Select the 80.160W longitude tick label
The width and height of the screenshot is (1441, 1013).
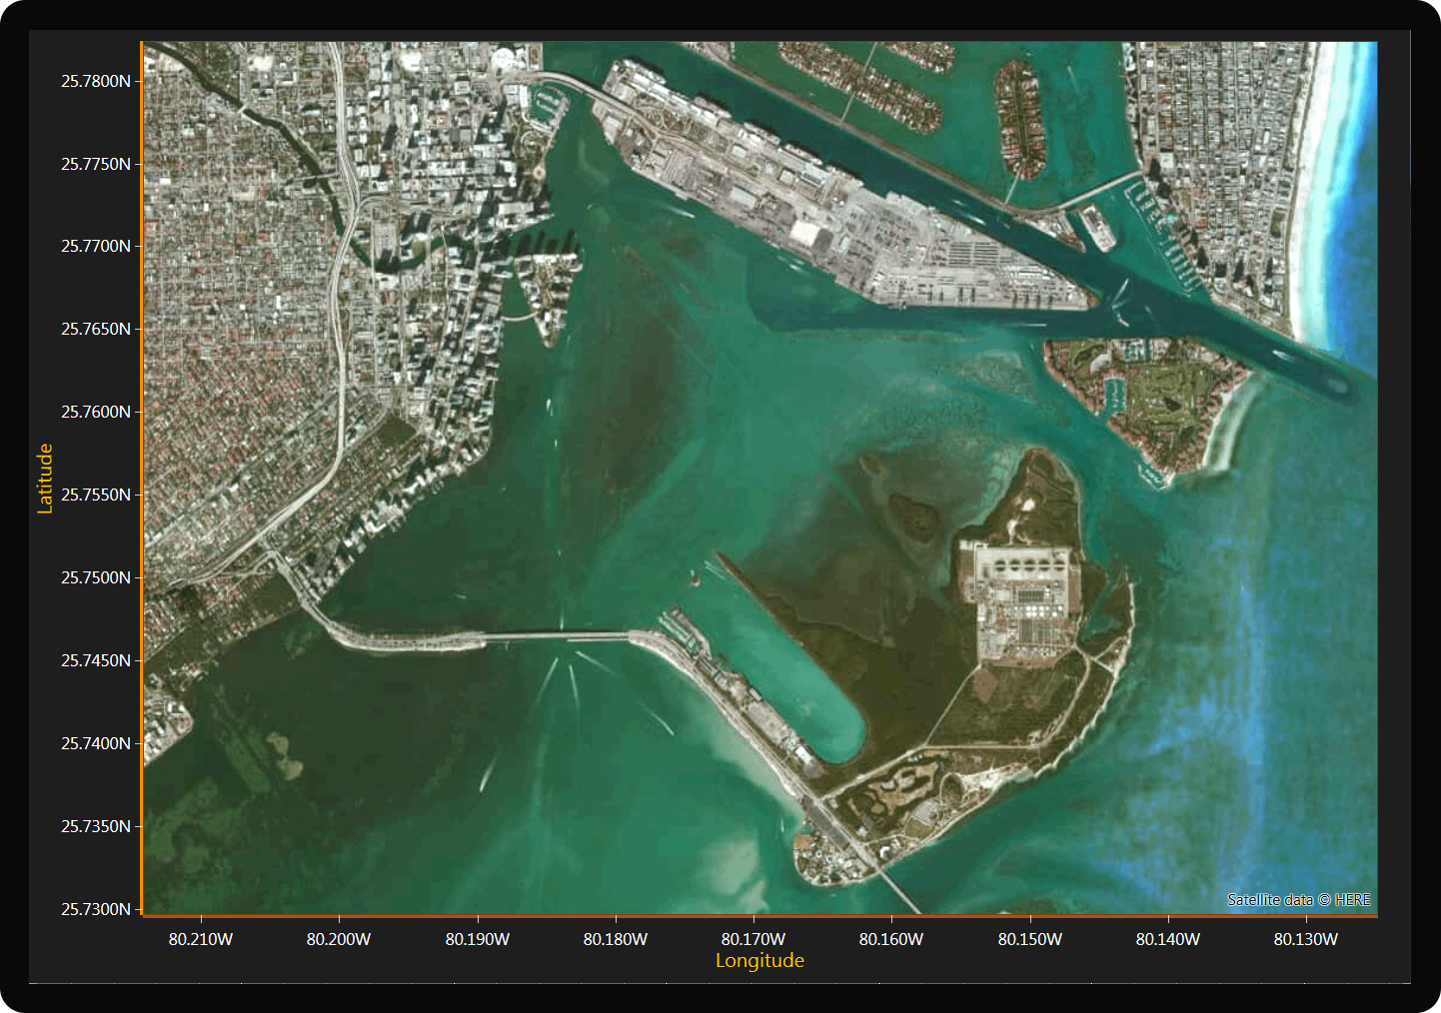(891, 939)
